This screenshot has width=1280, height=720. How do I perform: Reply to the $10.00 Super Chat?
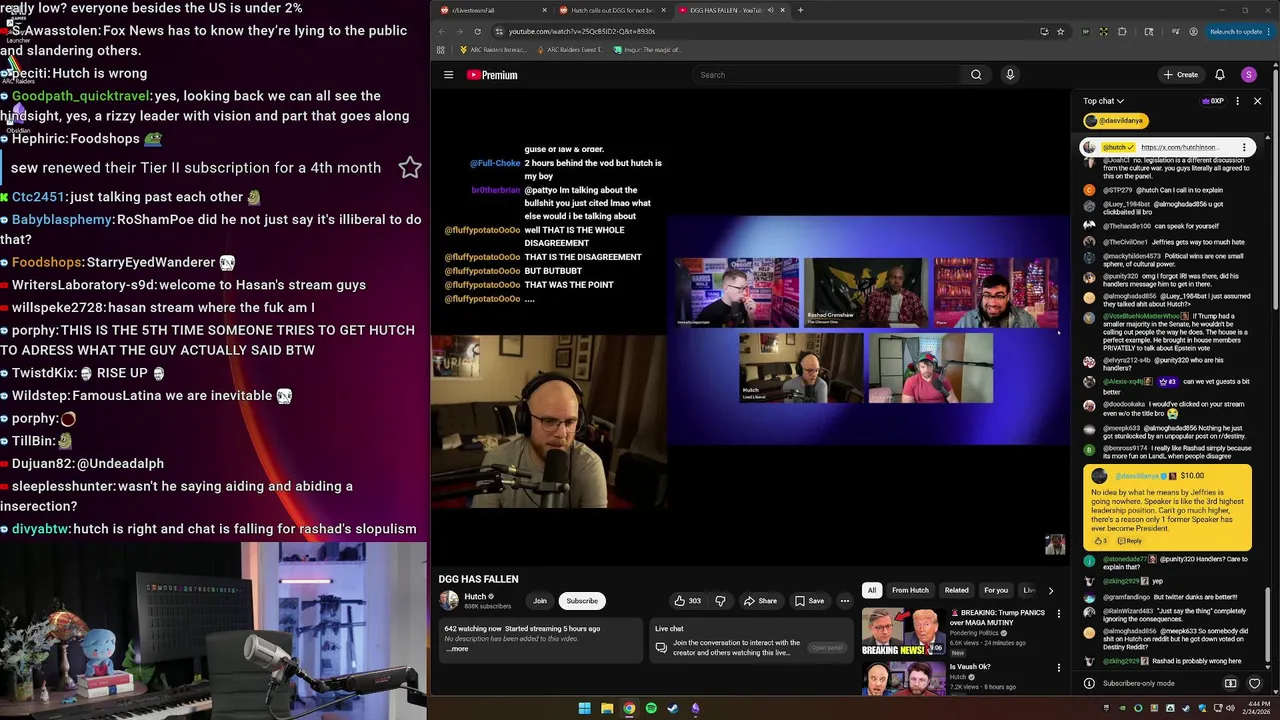click(x=1130, y=541)
